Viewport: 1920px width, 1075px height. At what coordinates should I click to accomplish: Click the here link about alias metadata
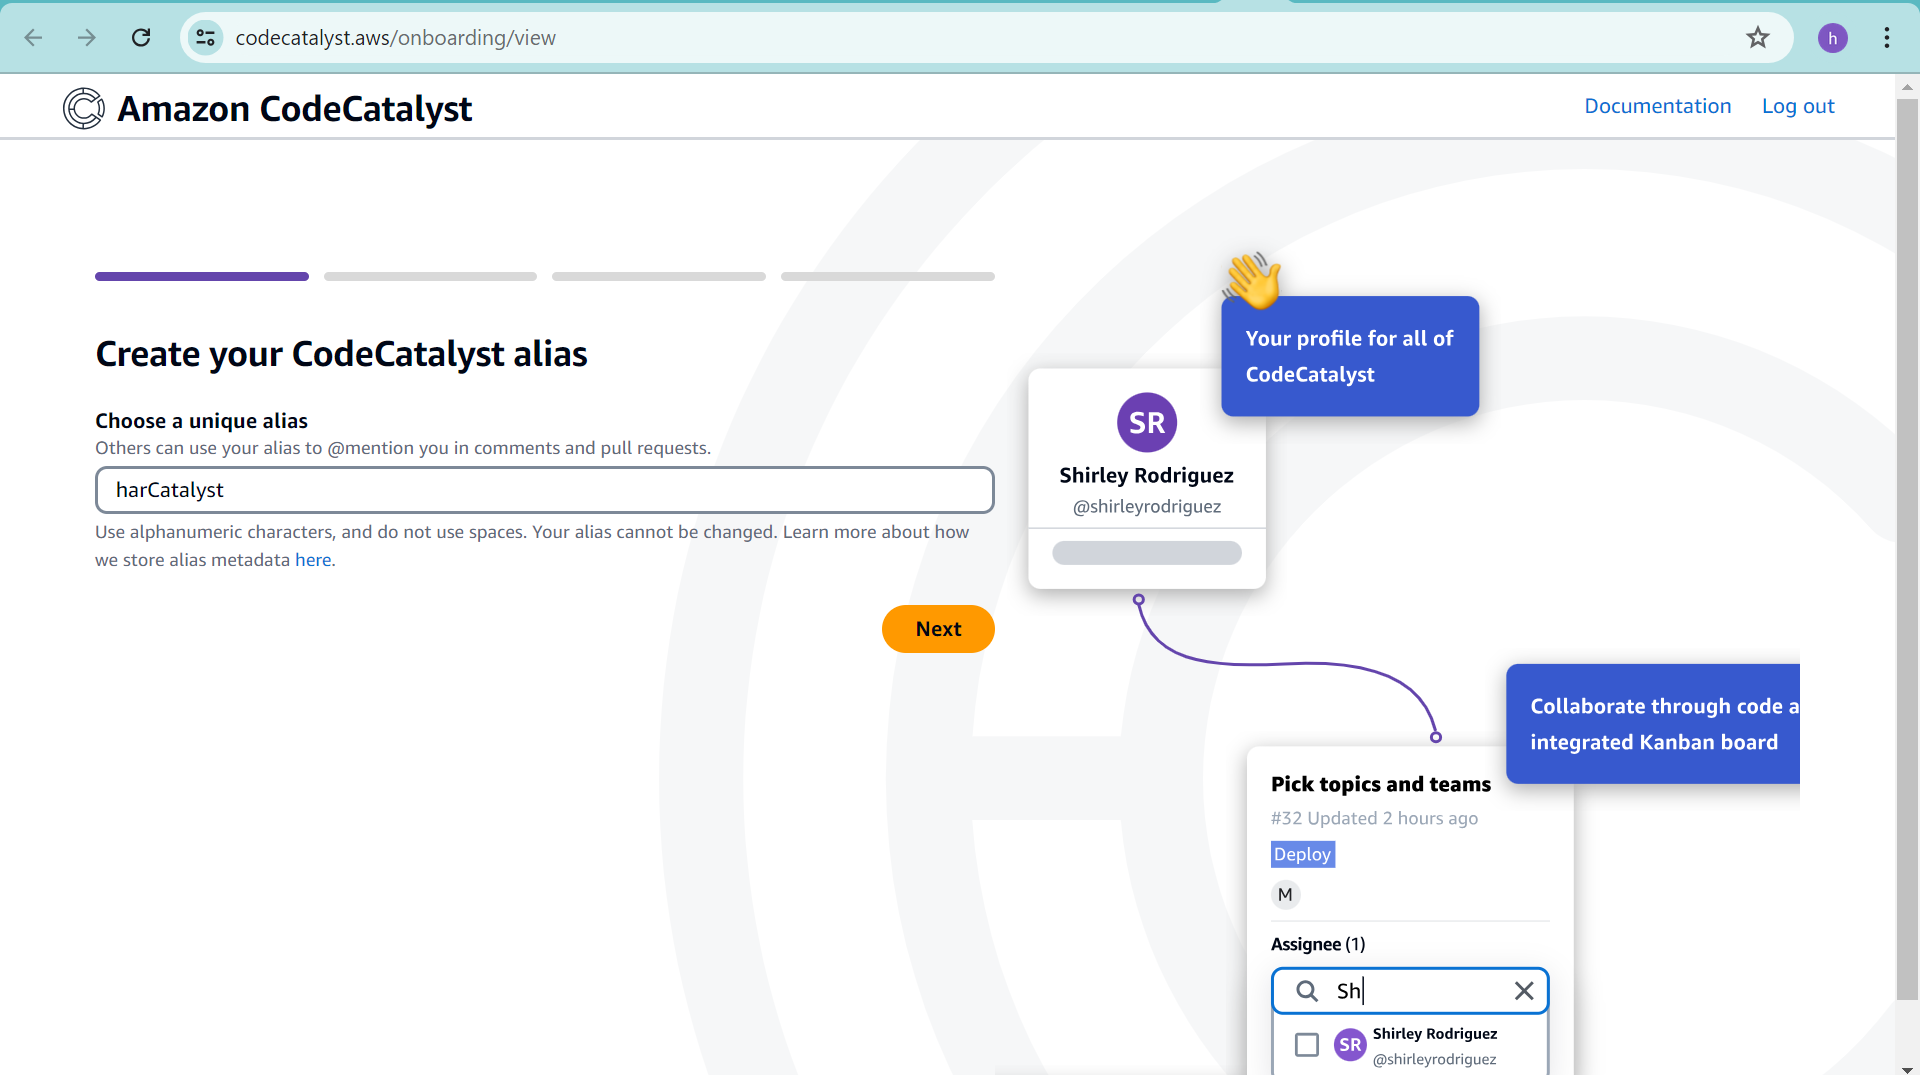[313, 560]
